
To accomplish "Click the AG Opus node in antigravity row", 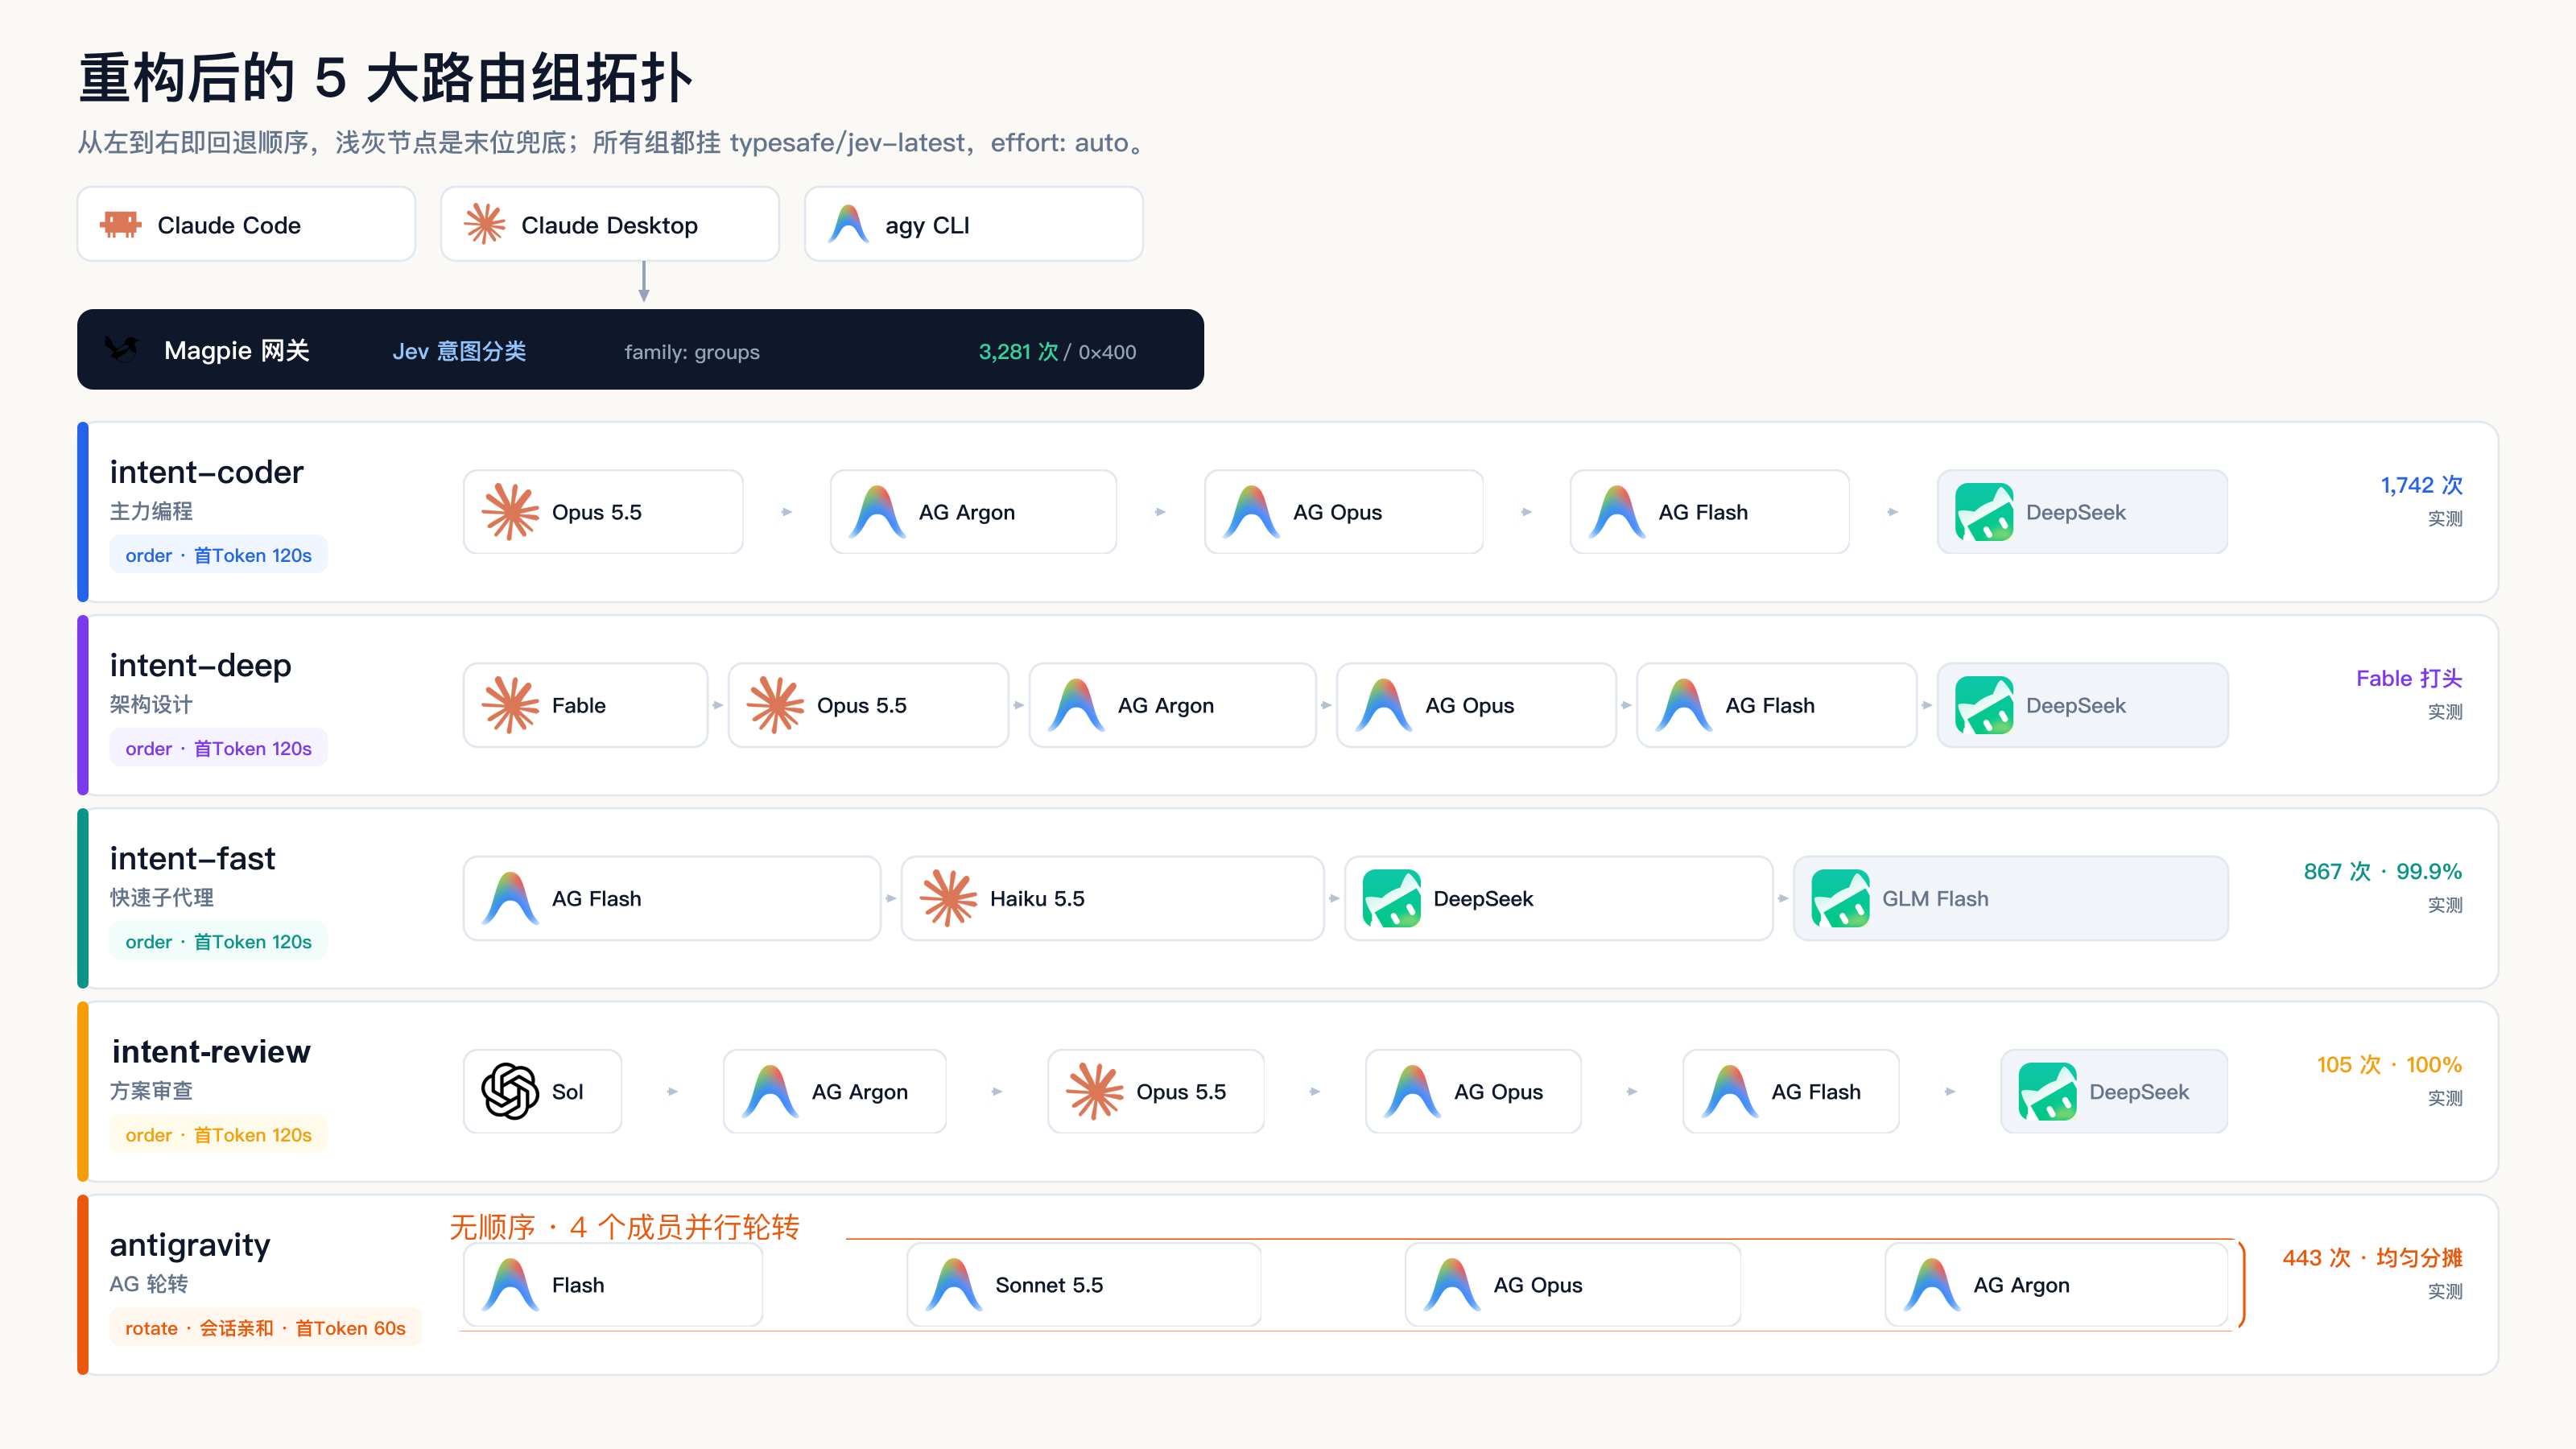I will (1573, 1285).
